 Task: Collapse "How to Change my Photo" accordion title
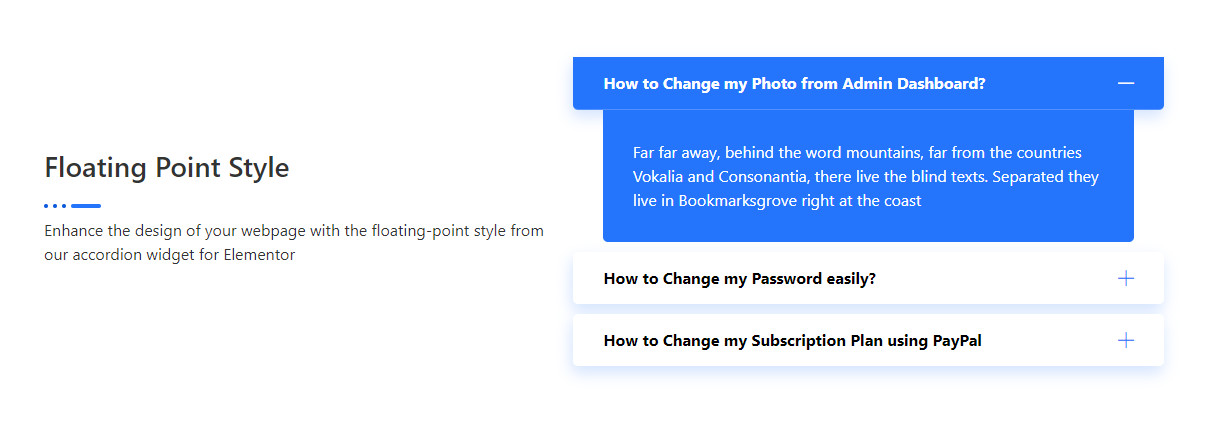click(794, 84)
